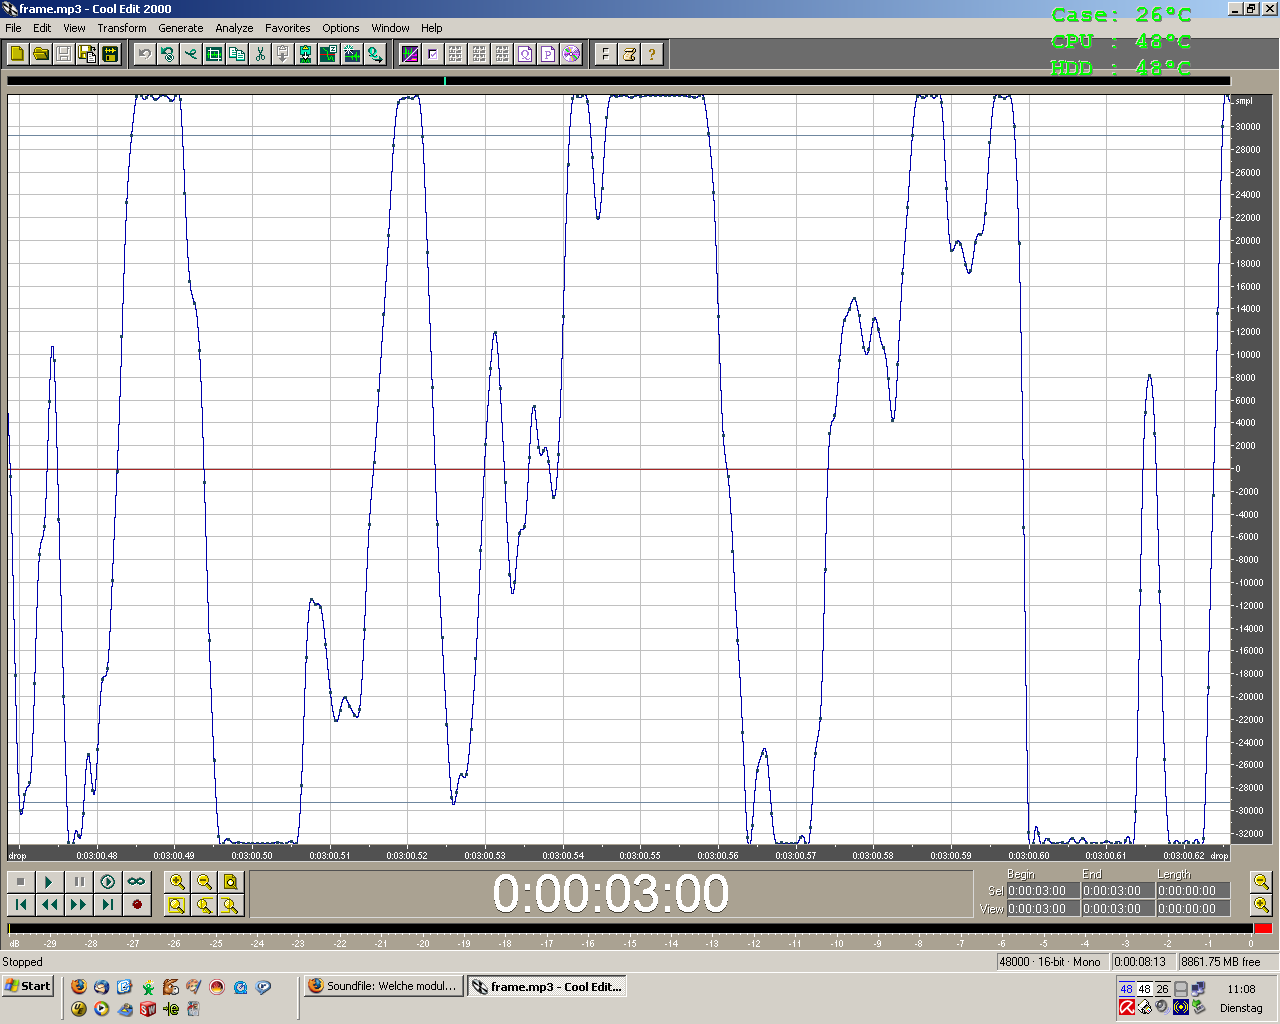The image size is (1280, 1024).
Task: Zoom to right edge of selection
Action: 231,905
